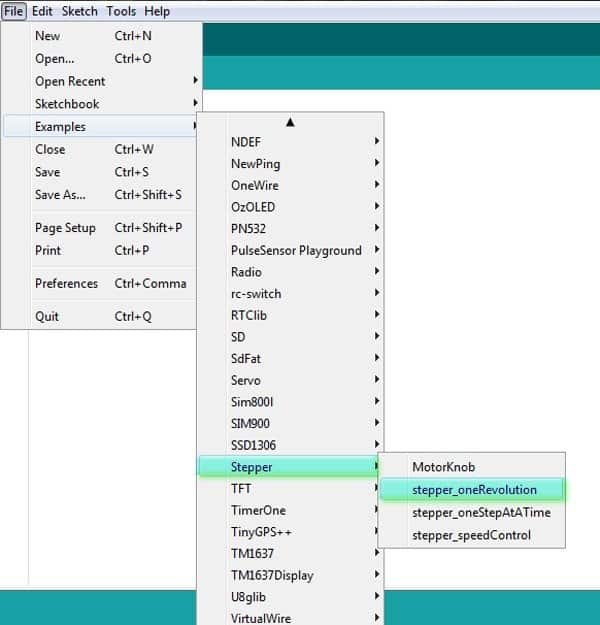Select the SD examples entry

[x=291, y=337]
